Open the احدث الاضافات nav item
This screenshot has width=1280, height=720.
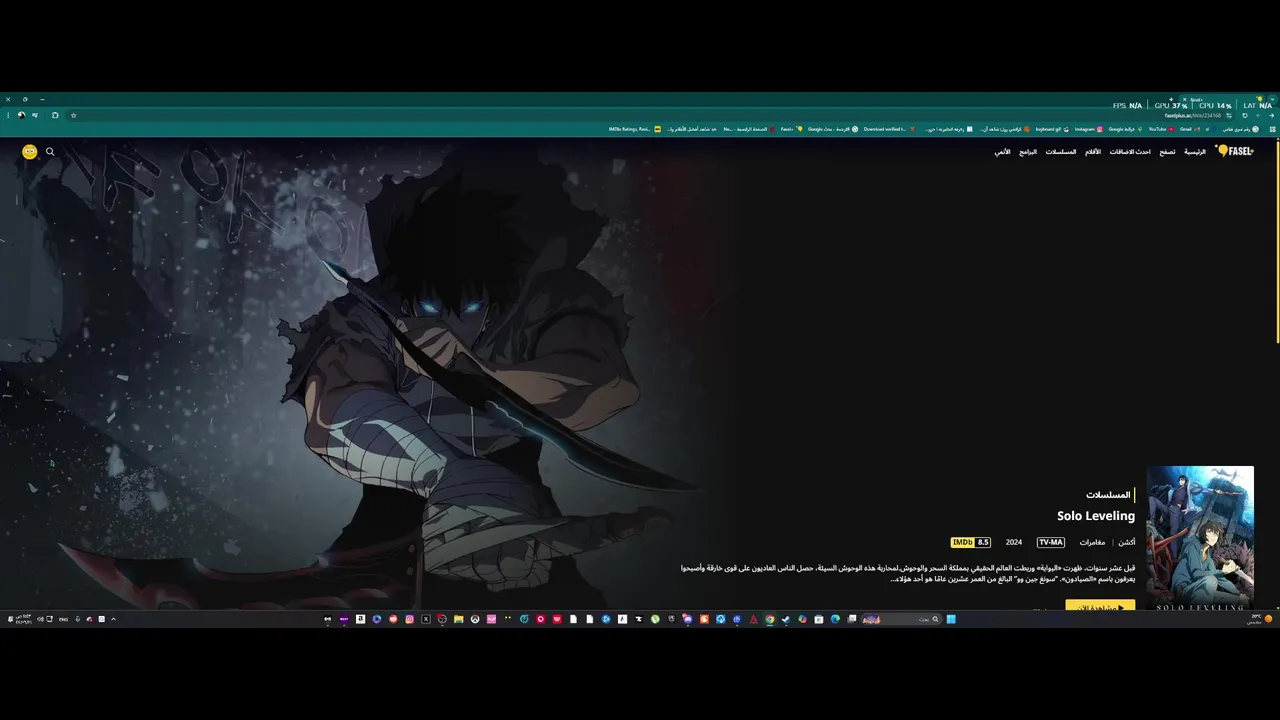(1130, 152)
